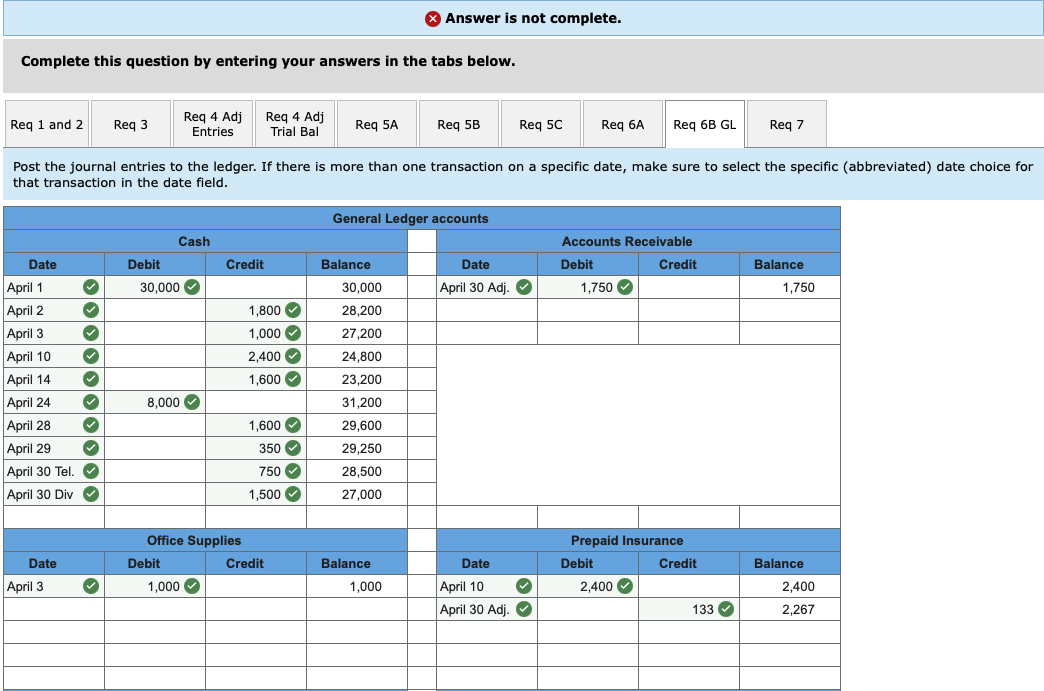
Task: Select the Req 6B GL tab
Action: (x=704, y=124)
